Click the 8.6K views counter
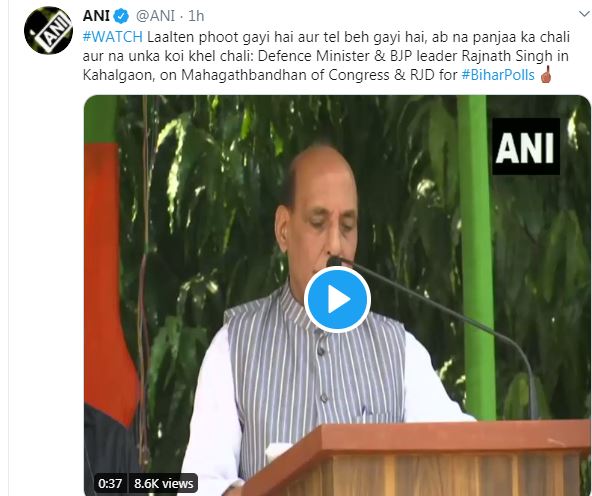 pyautogui.click(x=164, y=484)
